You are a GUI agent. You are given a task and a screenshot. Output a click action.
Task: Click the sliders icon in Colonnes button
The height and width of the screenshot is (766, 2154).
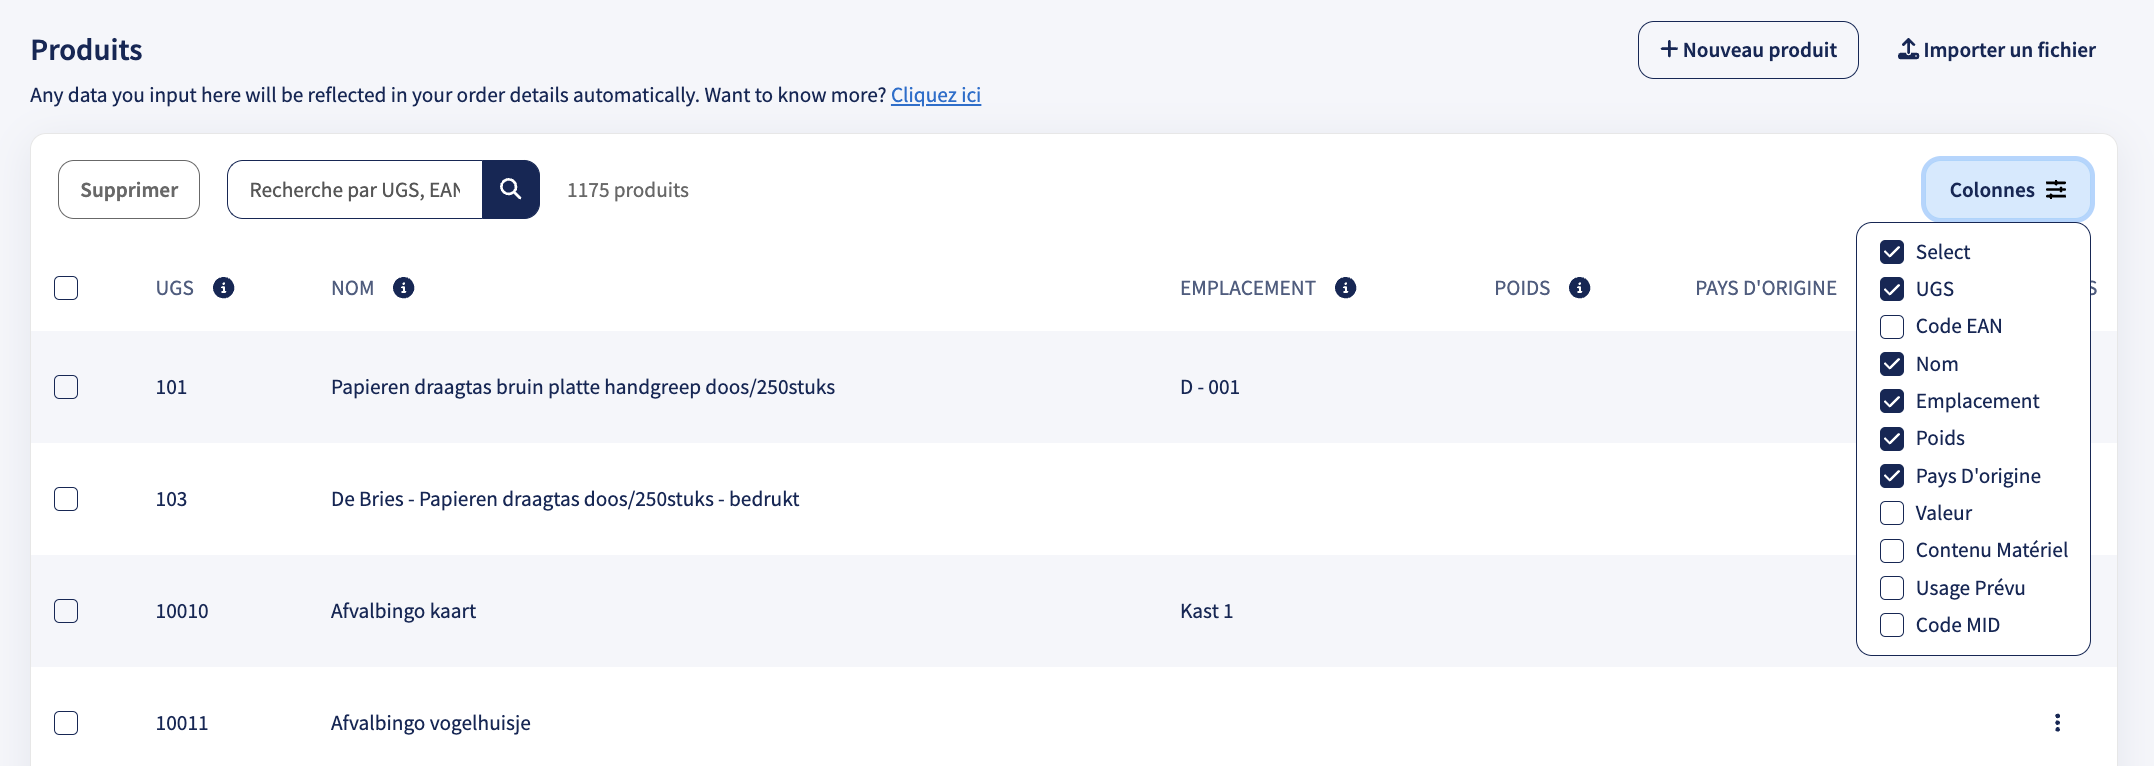2056,190
